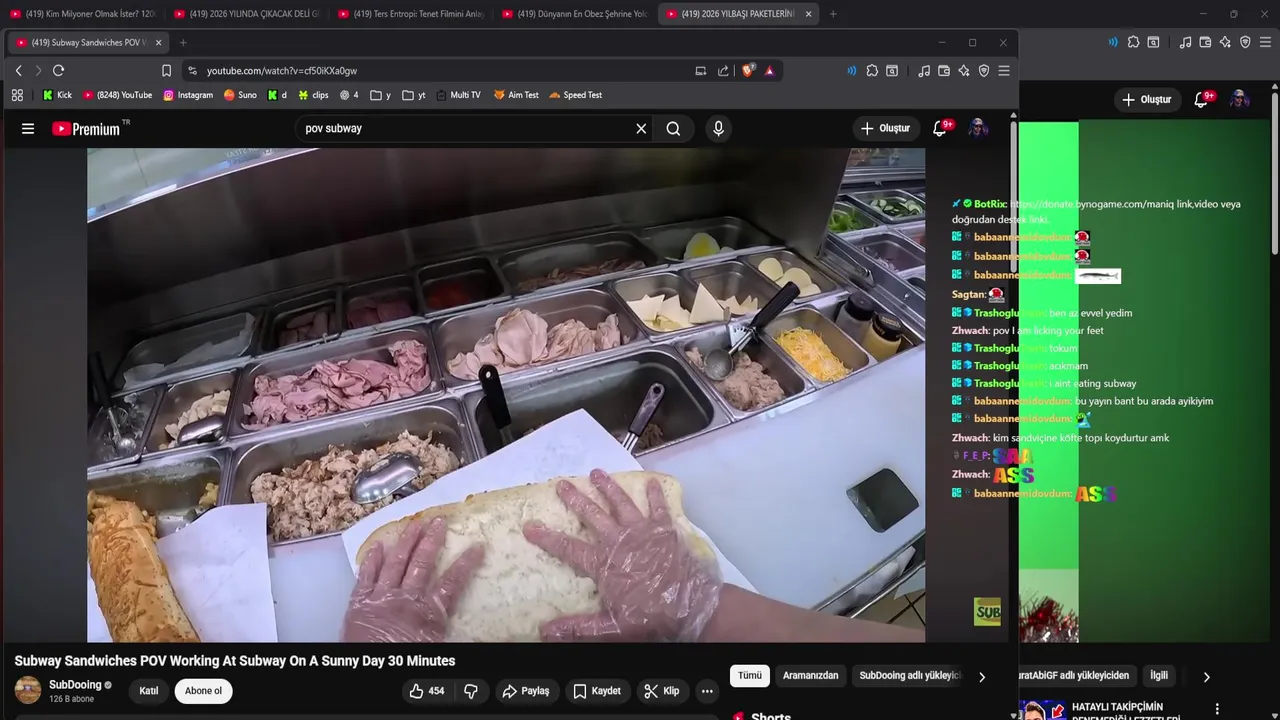This screenshot has width=1280, height=720.
Task: Click the cast/screen icon in the address bar
Action: [x=700, y=70]
